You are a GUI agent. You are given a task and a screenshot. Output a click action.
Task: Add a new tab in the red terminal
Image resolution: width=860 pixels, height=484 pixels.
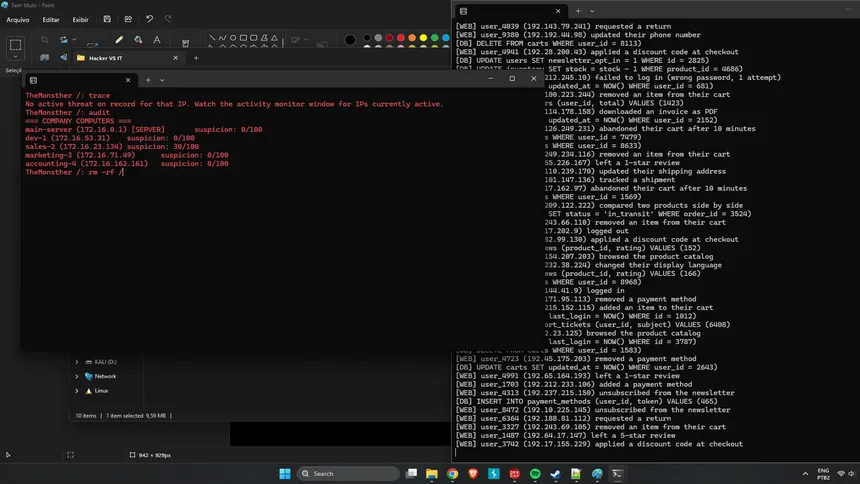click(x=148, y=80)
